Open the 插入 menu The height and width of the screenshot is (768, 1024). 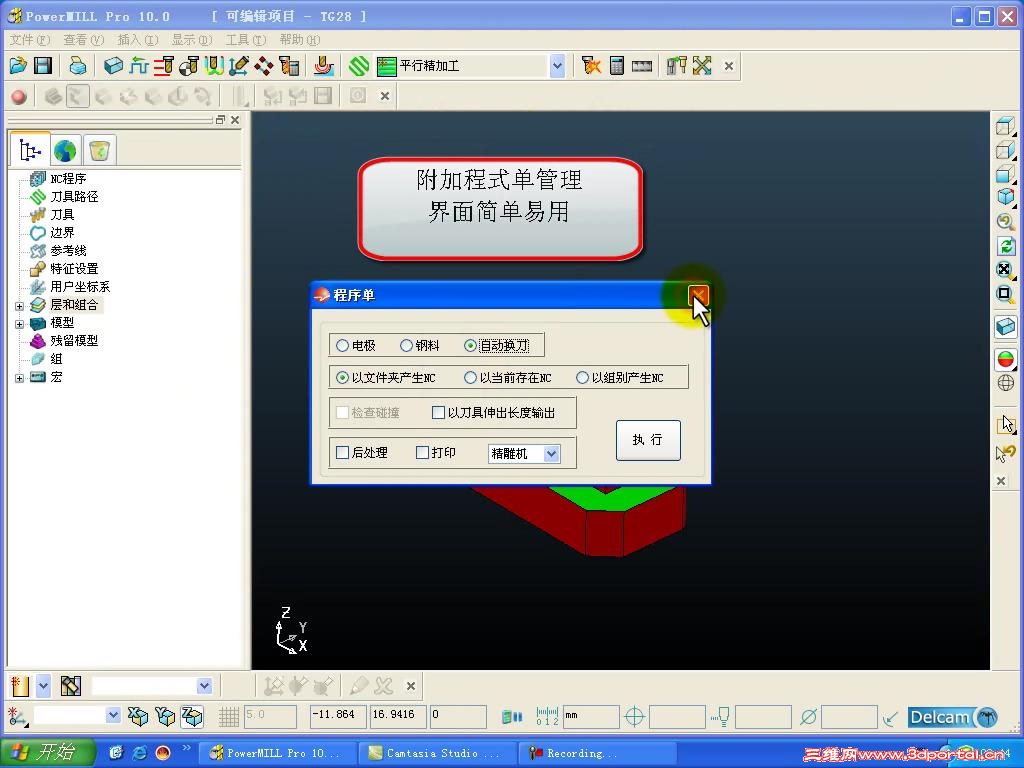point(138,40)
